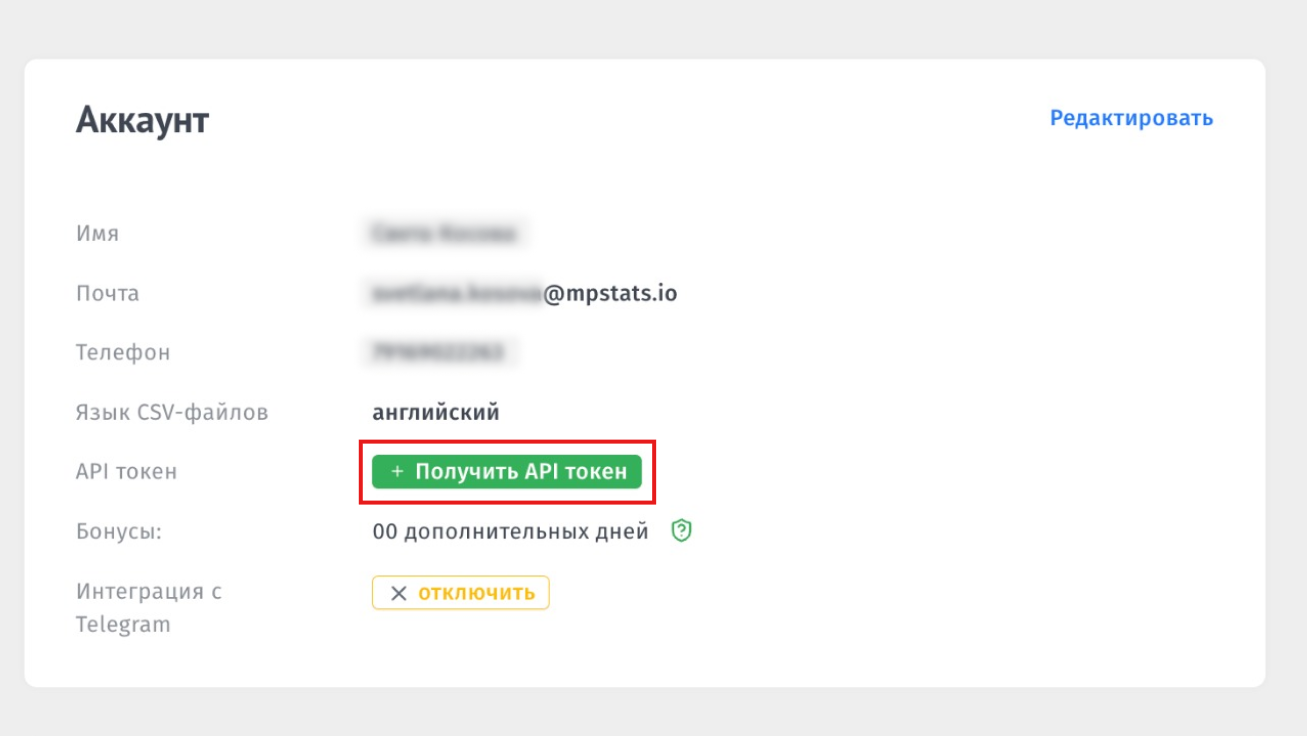Disable Telegram integration via отключить

tap(460, 593)
